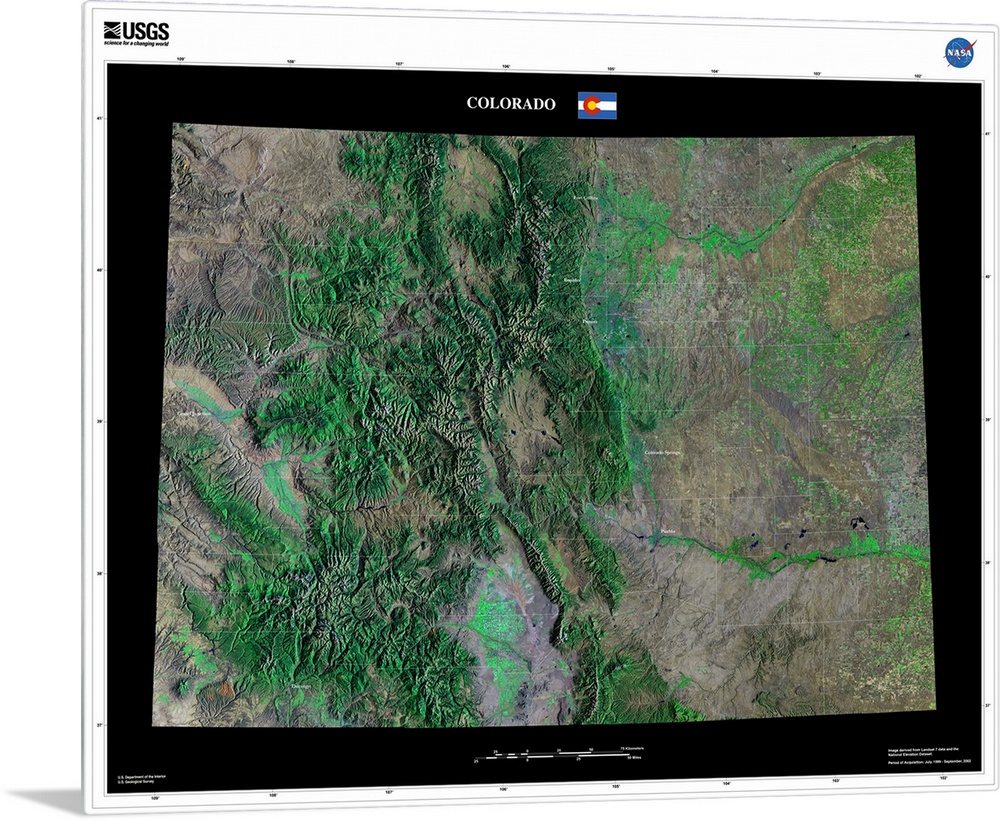1000x820 pixels.
Task: Click the Pueblo city label
Action: 669,532
